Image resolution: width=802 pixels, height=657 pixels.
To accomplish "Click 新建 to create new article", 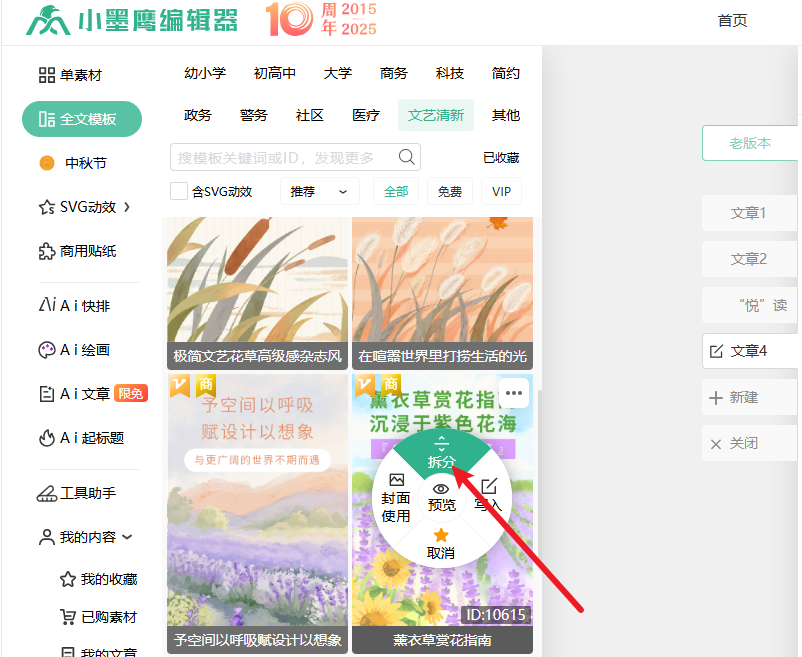I will pos(743,397).
